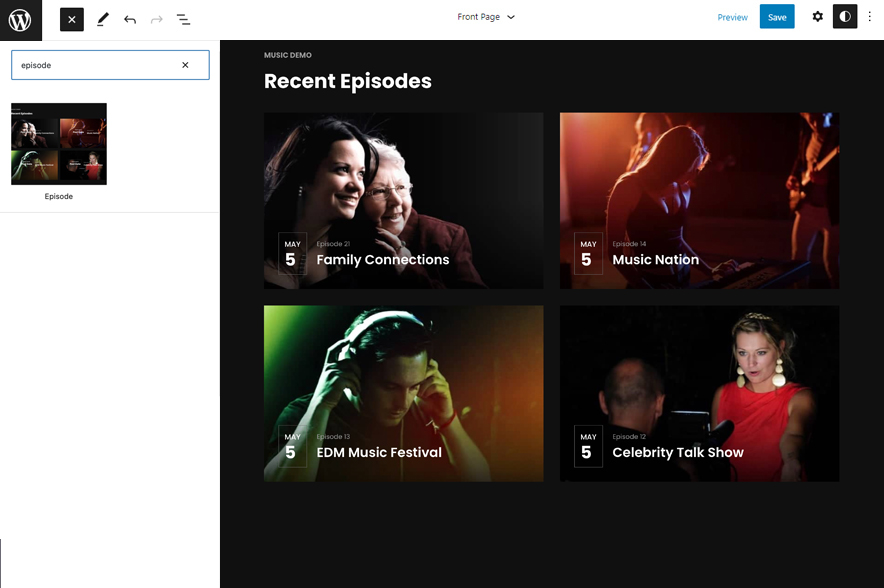Clear the episode search text

point(185,65)
